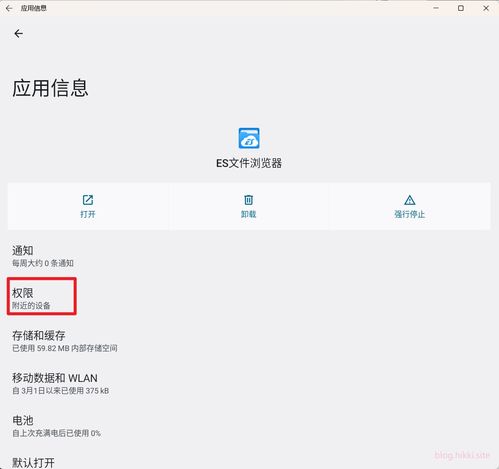The image size is (499, 469).
Task: Click text 每周大约 0 条通知
Action: click(43, 263)
